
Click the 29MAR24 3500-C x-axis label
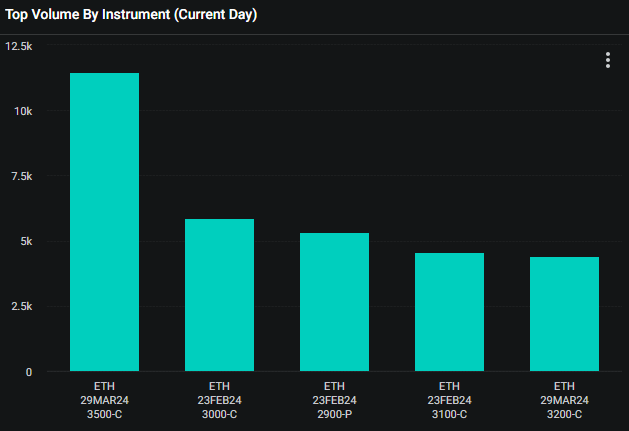point(104,400)
